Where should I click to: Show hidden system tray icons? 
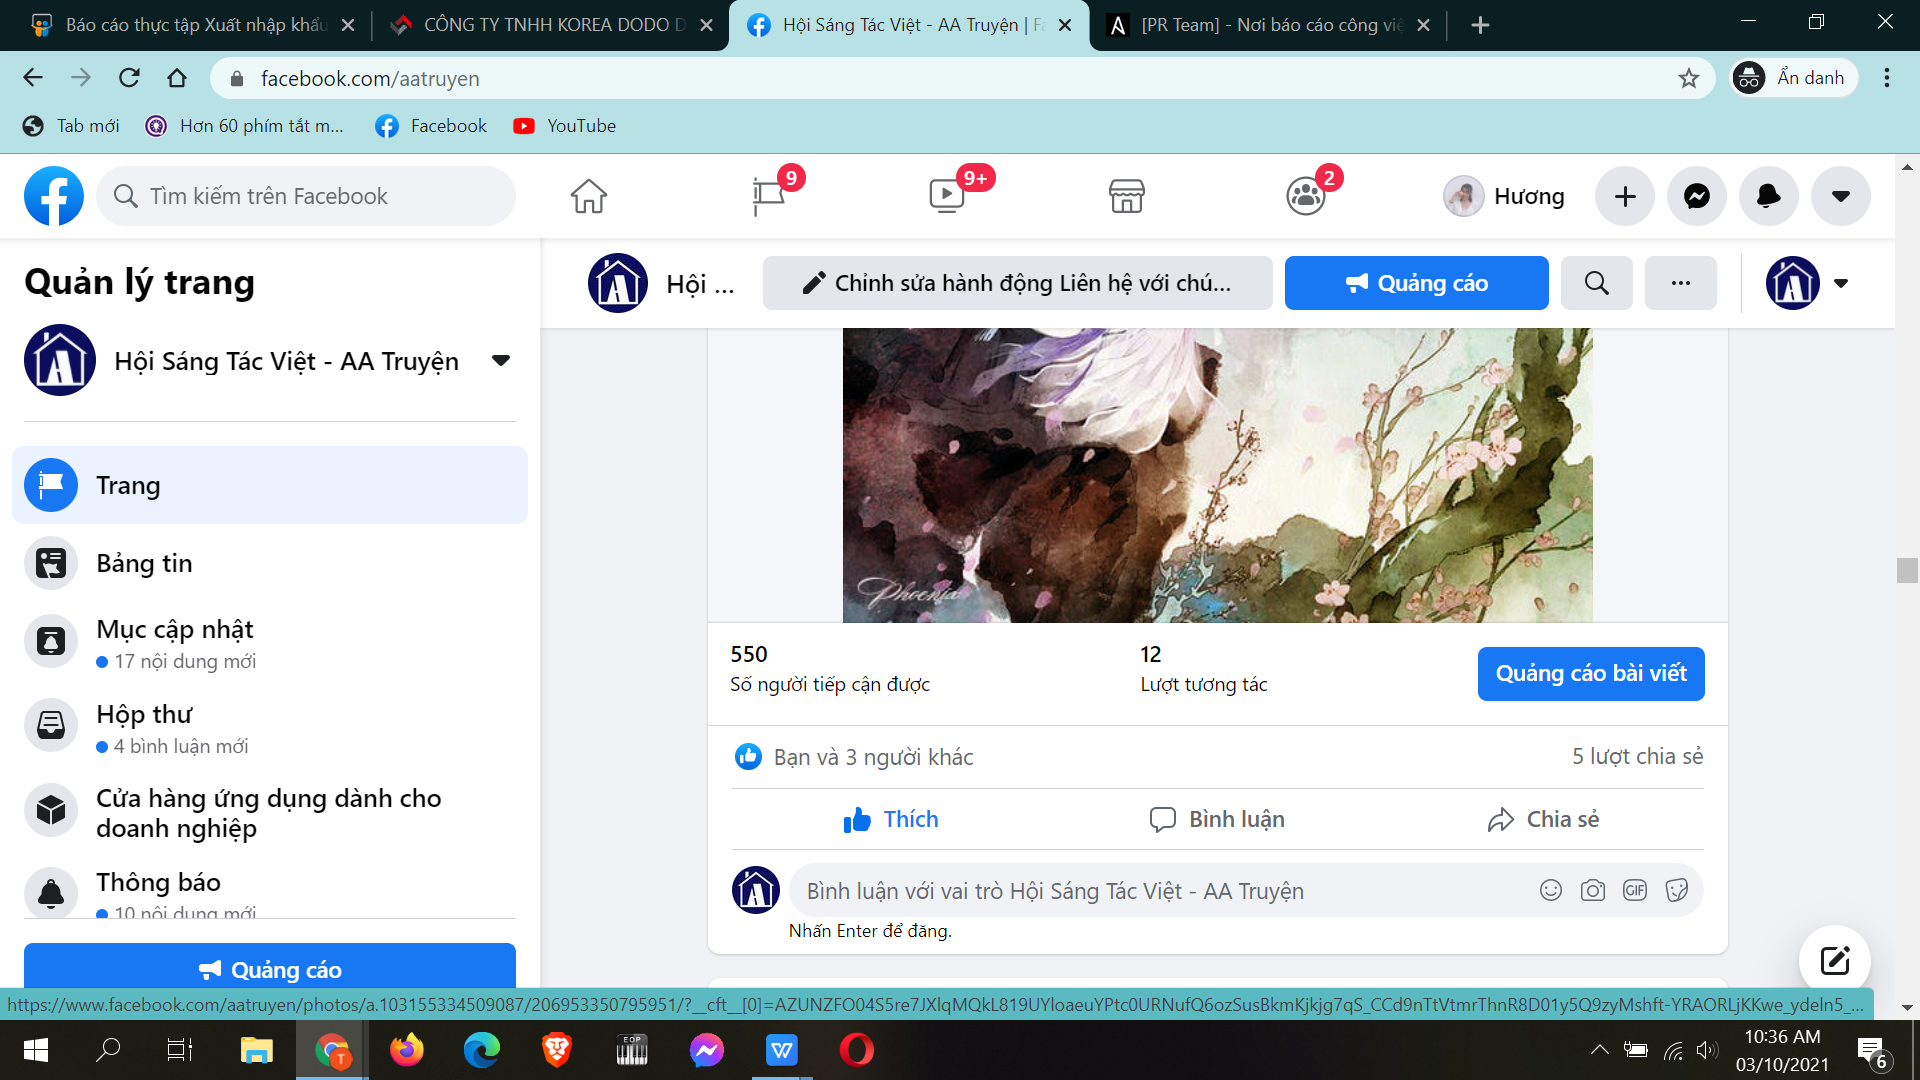[1599, 1050]
